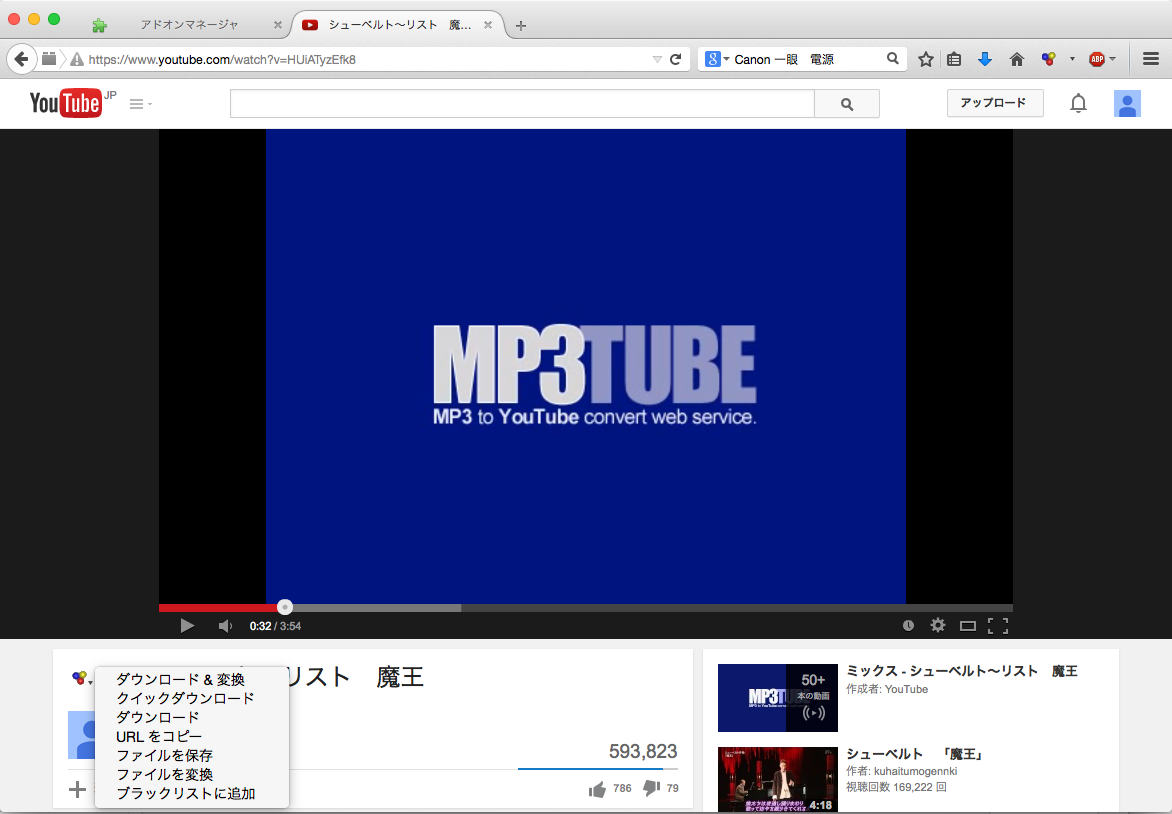Click the tab groups icon beside address bar
Image resolution: width=1172 pixels, height=814 pixels.
[49, 58]
